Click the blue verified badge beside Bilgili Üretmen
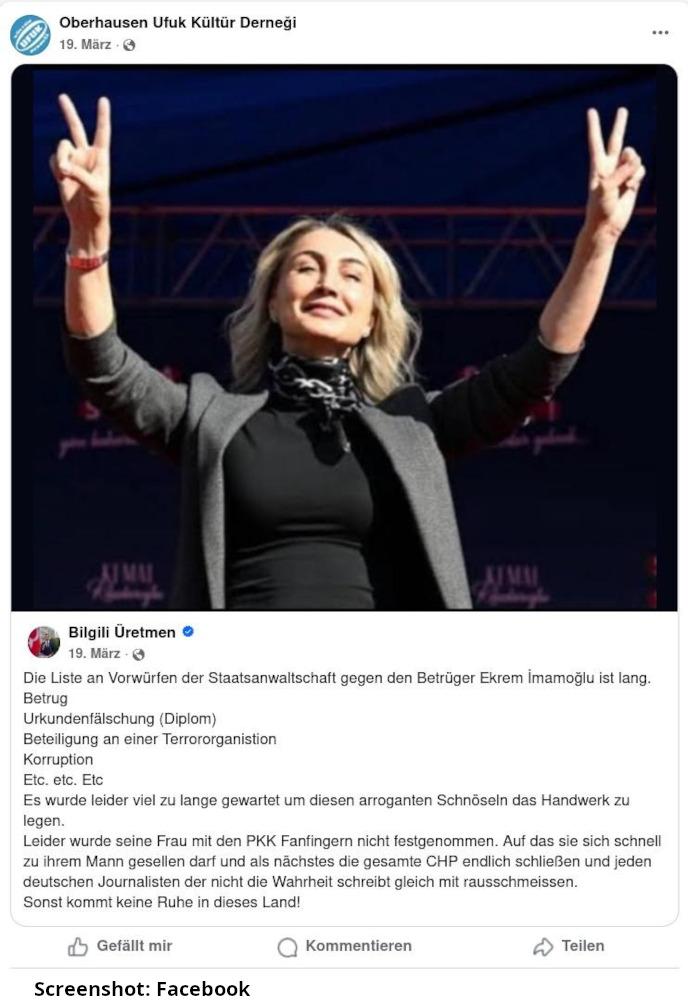Image resolution: width=688 pixels, height=1004 pixels. coord(188,631)
